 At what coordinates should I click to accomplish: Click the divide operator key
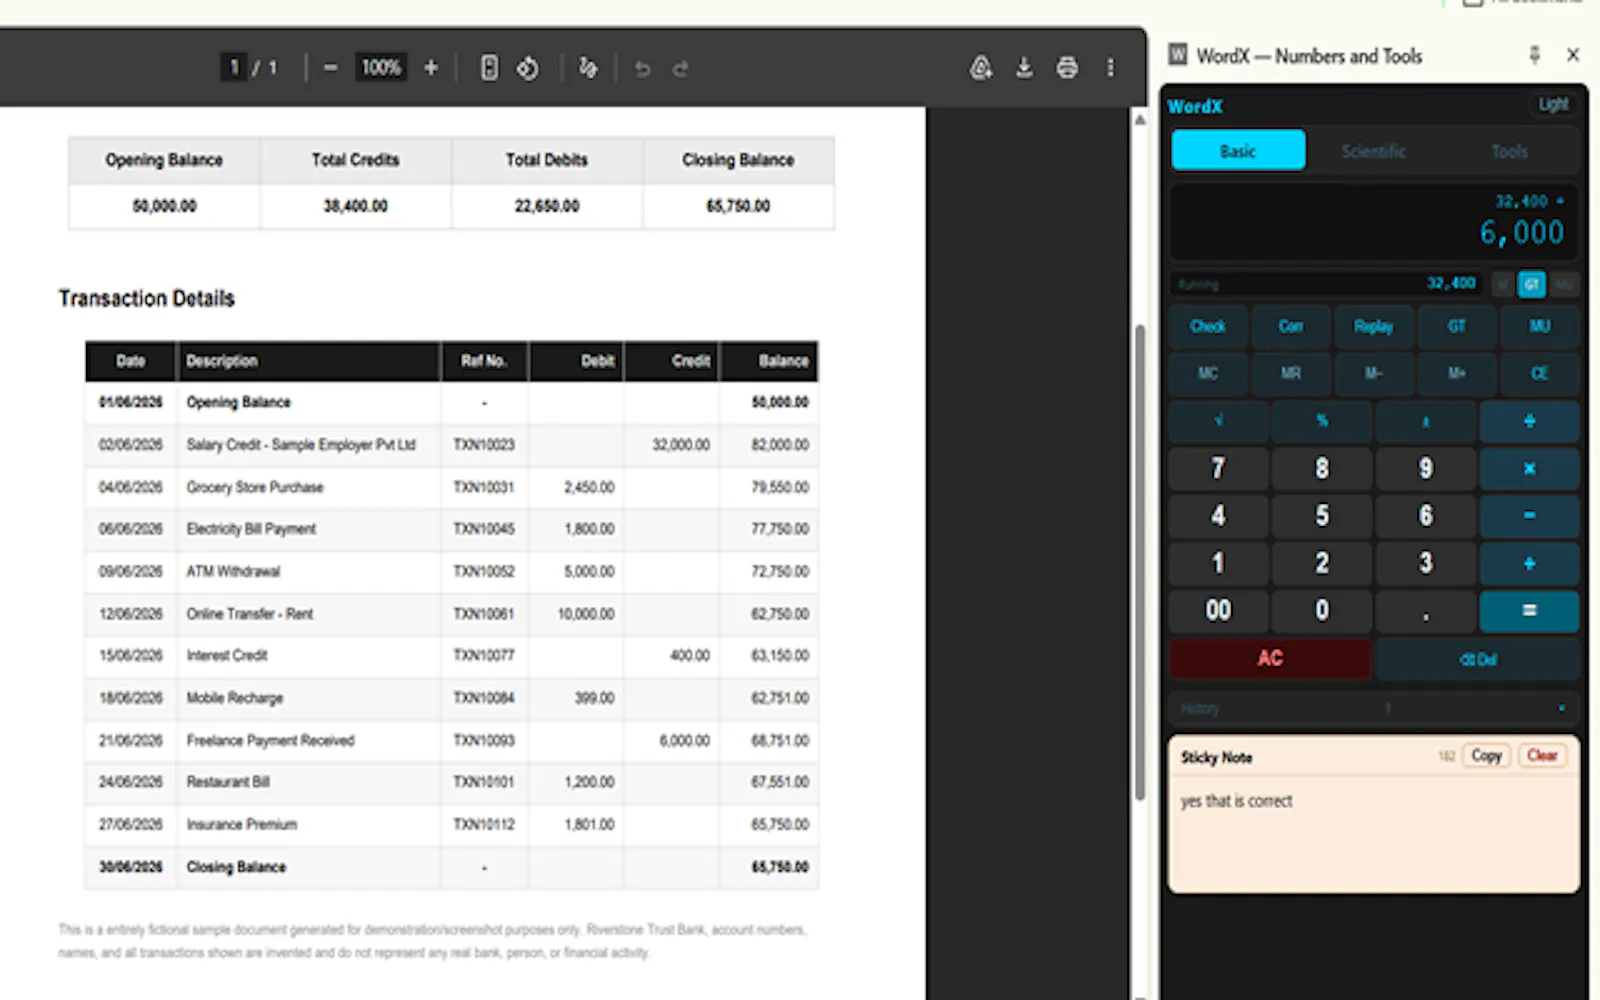click(x=1529, y=421)
